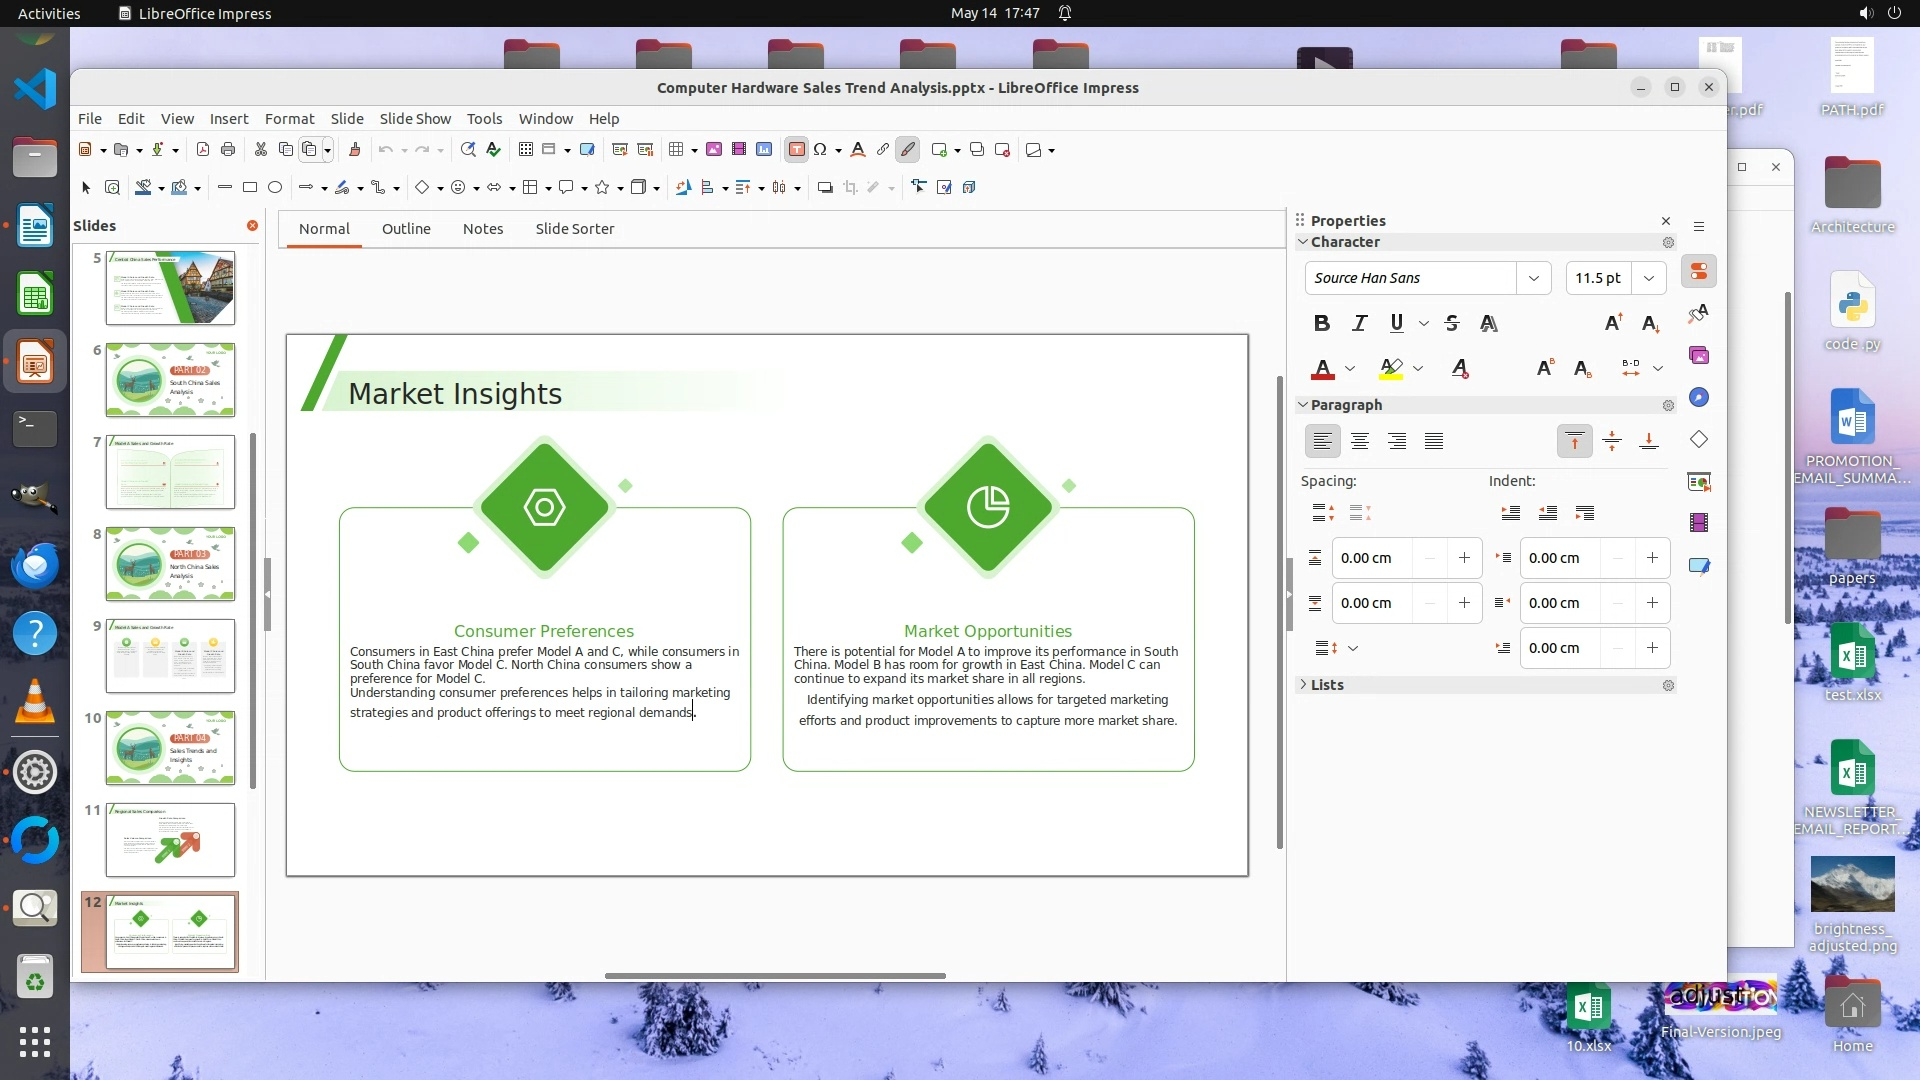Click the Insert Special Character icon
1920x1080 pixels.
(820, 150)
